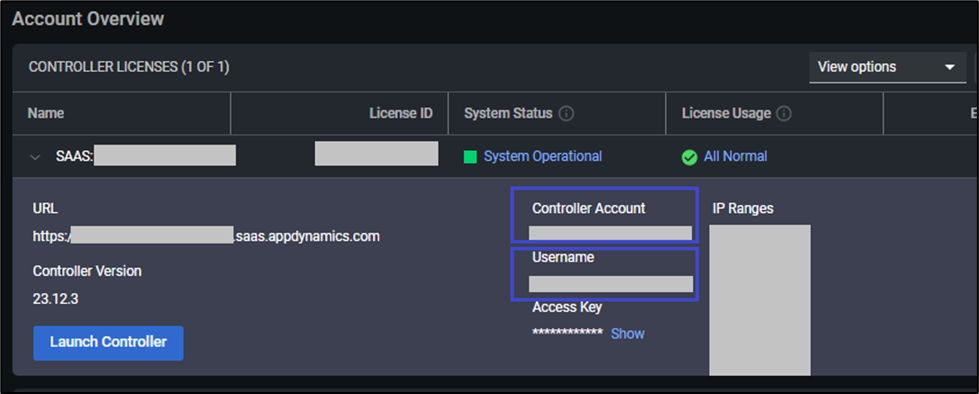This screenshot has width=979, height=394.
Task: Click the controller version 23.12.3 value
Action: pyautogui.click(x=56, y=299)
